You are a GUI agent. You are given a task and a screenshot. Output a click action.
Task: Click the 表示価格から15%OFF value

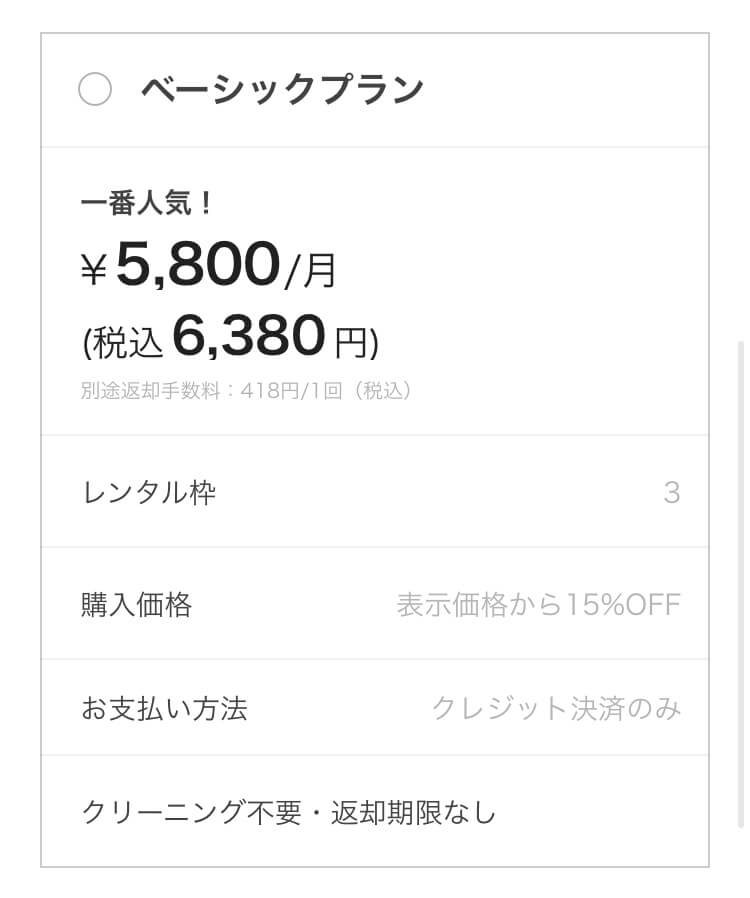pos(538,605)
